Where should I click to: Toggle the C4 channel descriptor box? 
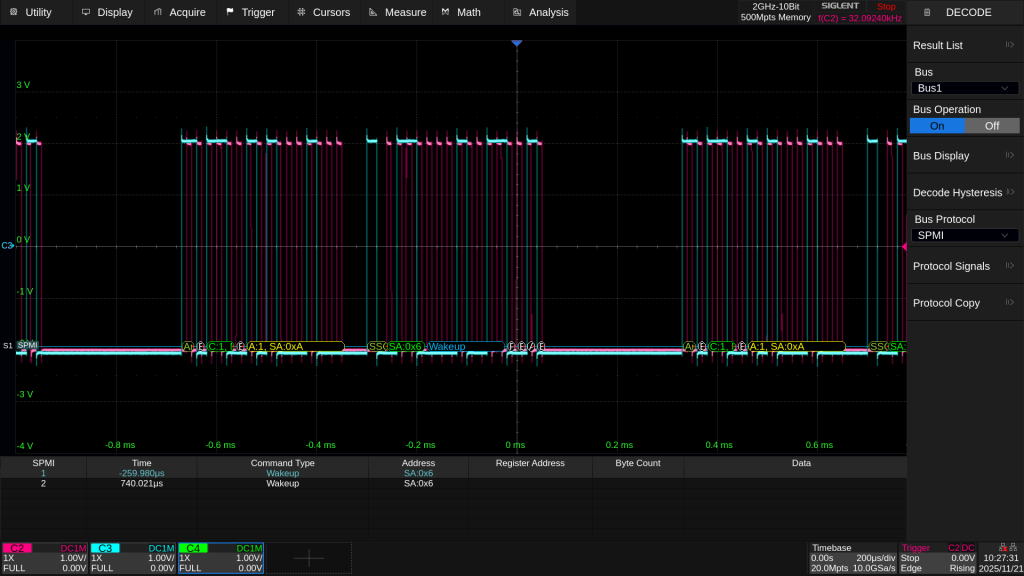[221, 558]
